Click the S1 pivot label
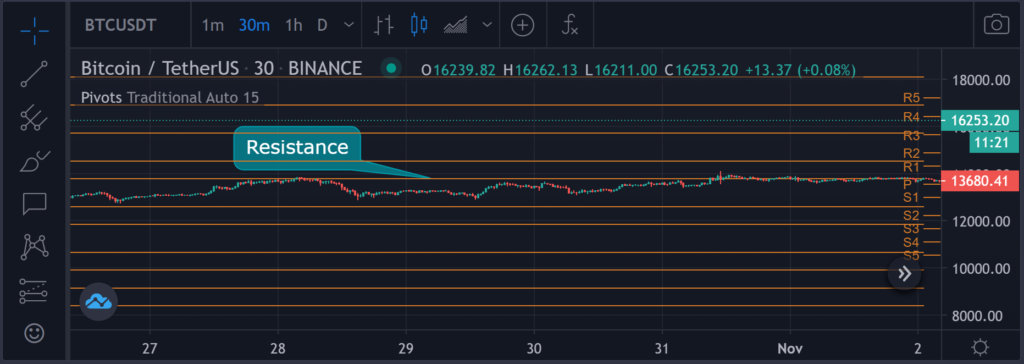Screen dimensions: 1024x364 pyautogui.click(x=912, y=197)
